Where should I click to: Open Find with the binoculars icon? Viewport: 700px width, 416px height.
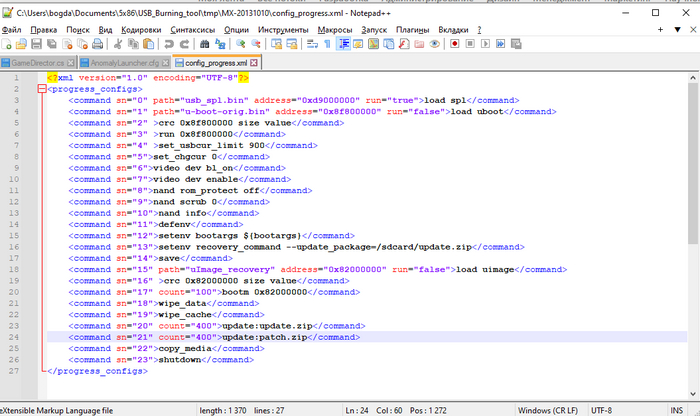click(x=207, y=45)
